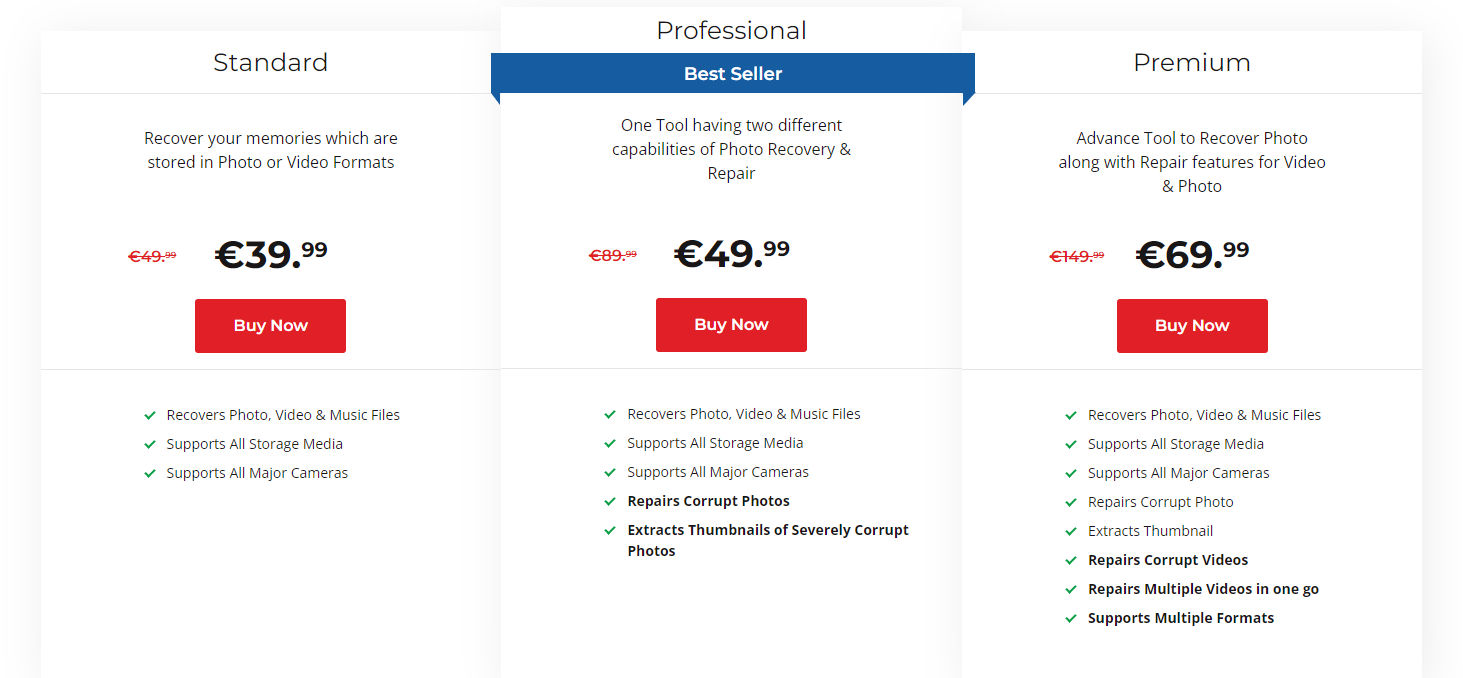The image size is (1463, 678).
Task: Click checkmark by Professional's Supports All Storage Media
Action: pyautogui.click(x=610, y=444)
